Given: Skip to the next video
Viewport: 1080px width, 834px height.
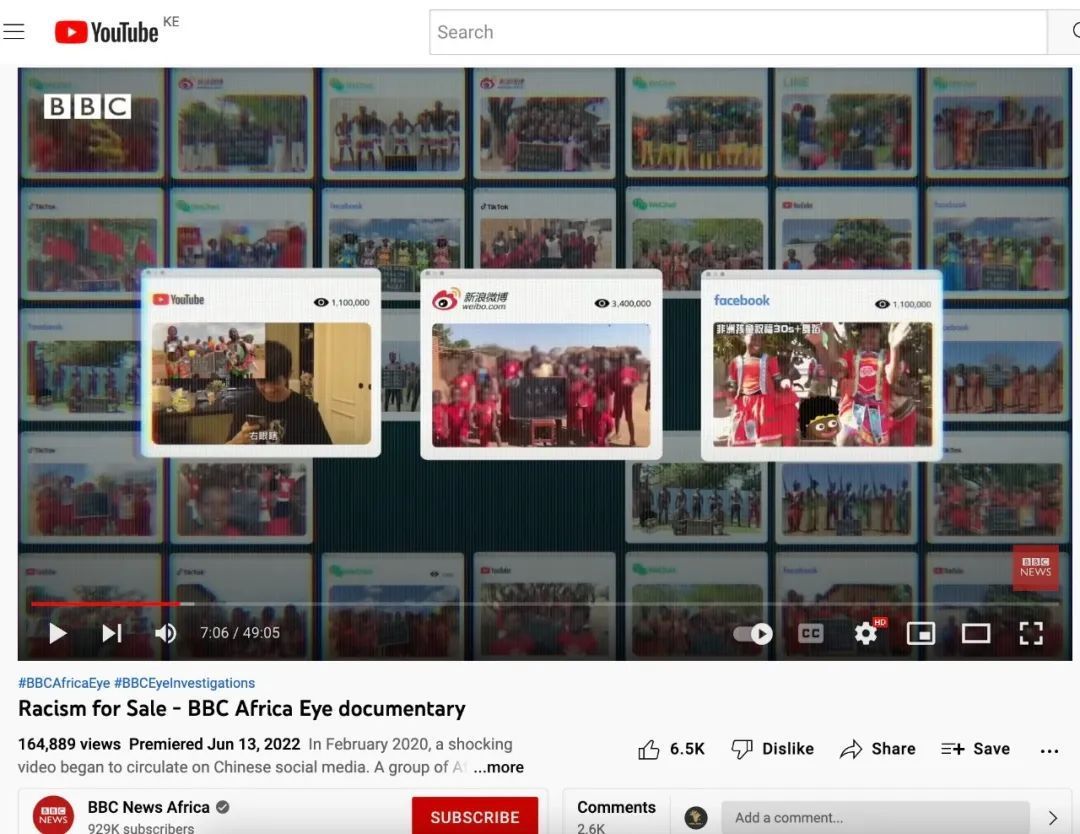Looking at the screenshot, I should 112,633.
